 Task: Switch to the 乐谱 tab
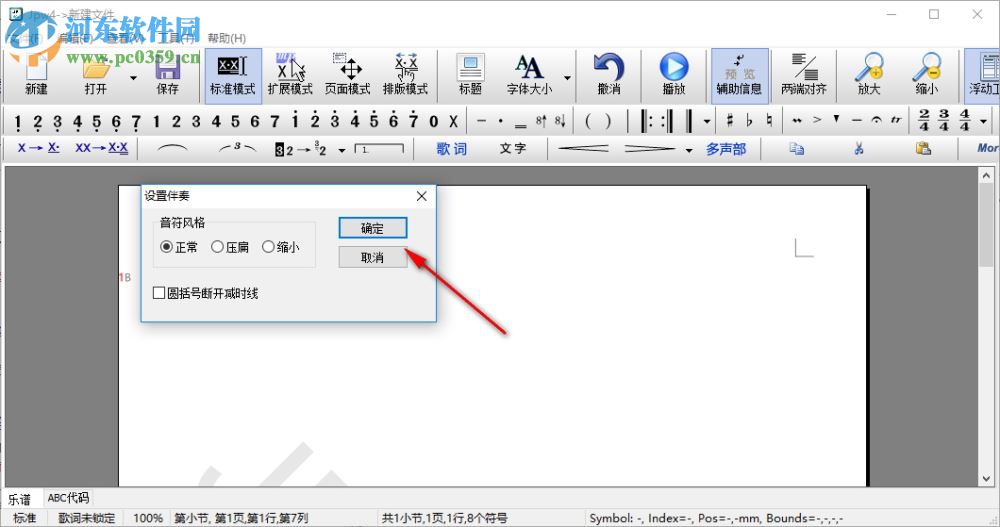pyautogui.click(x=20, y=499)
